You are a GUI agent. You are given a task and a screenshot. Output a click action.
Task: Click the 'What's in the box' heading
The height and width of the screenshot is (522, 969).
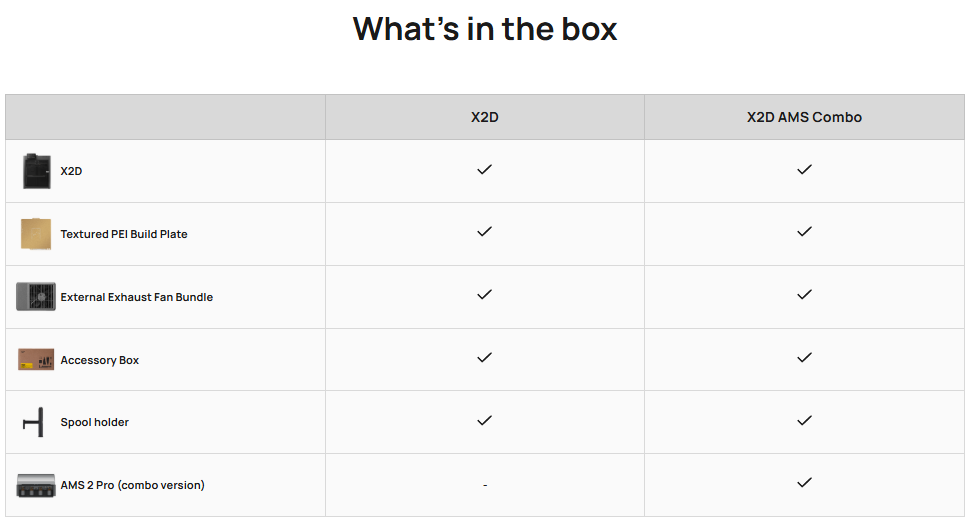(x=484, y=29)
